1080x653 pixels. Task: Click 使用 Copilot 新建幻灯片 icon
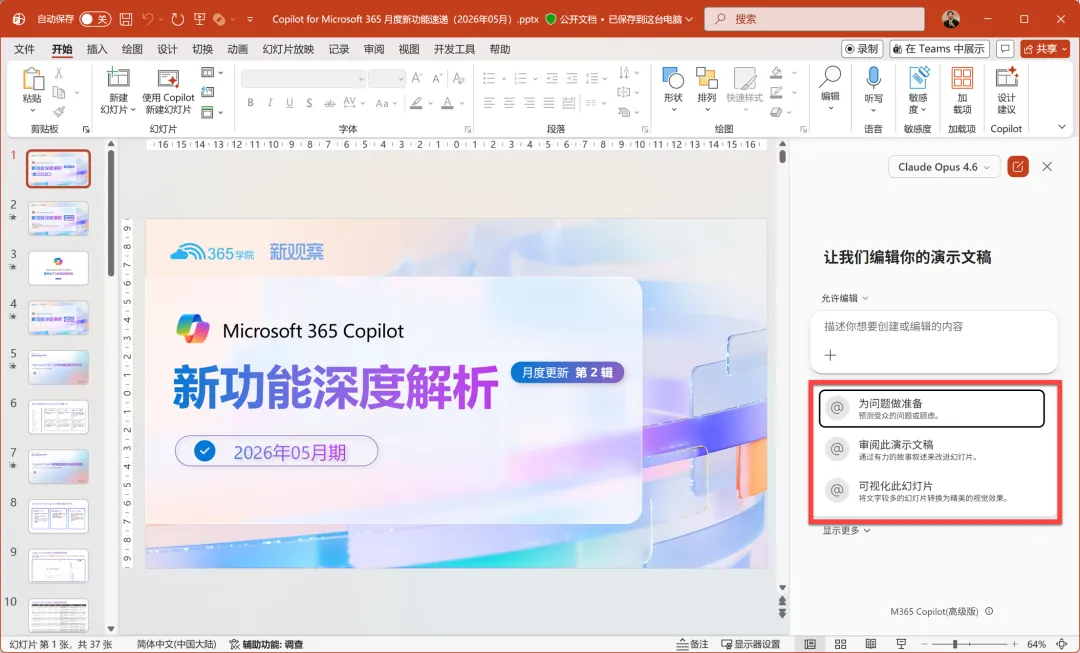pos(169,79)
